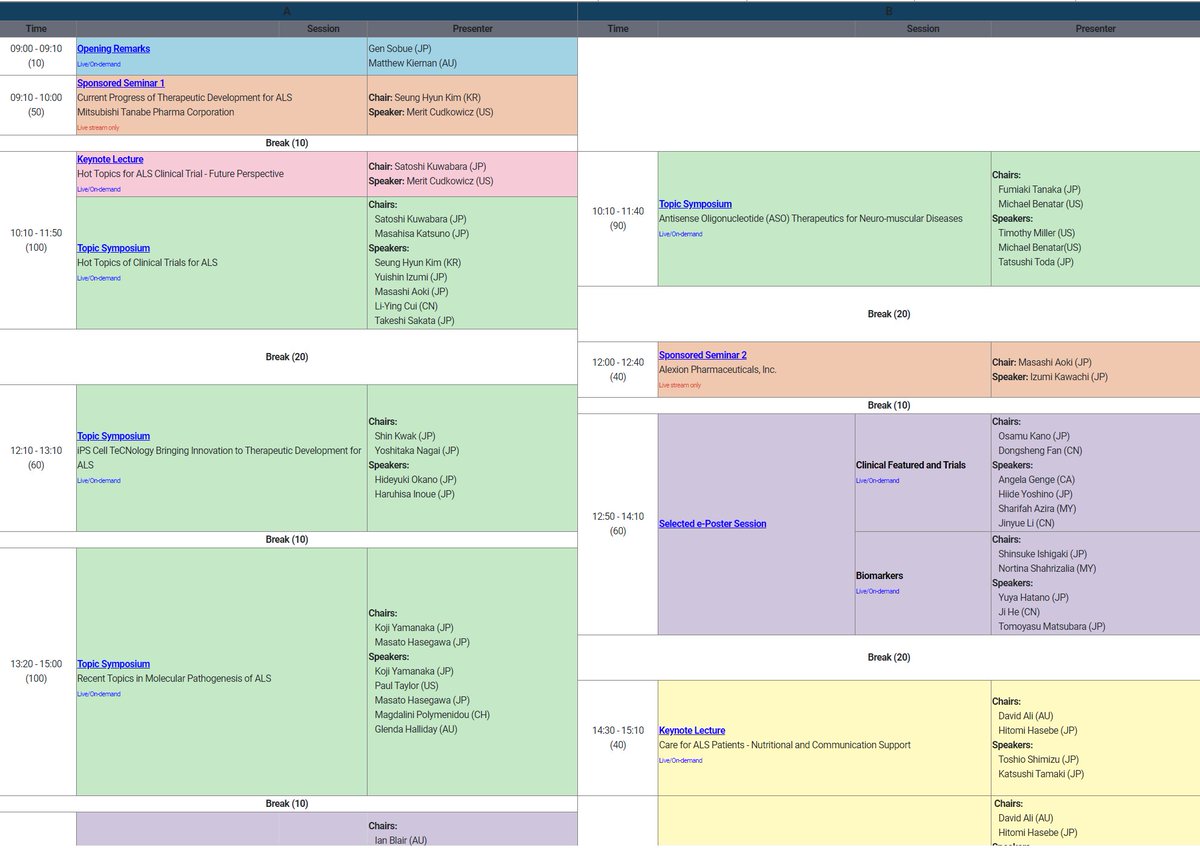Open the Topic Symposium link for Hot Topics of Clinical Trials
This screenshot has height=848, width=1200.
pos(114,248)
